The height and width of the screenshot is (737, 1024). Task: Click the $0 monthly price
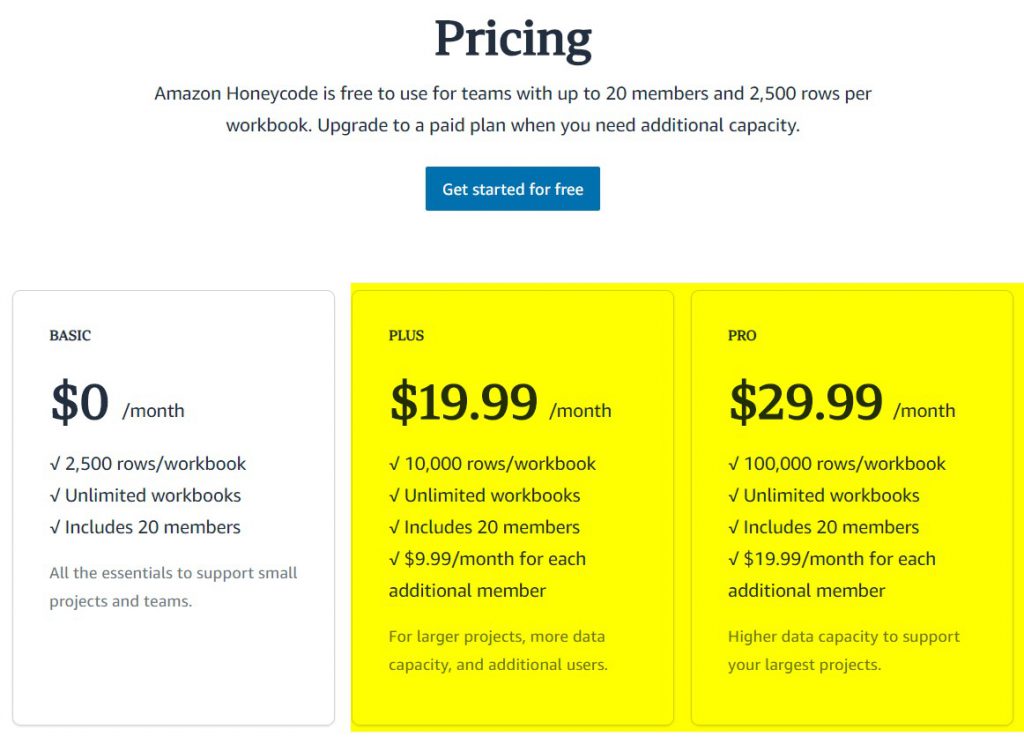(80, 402)
